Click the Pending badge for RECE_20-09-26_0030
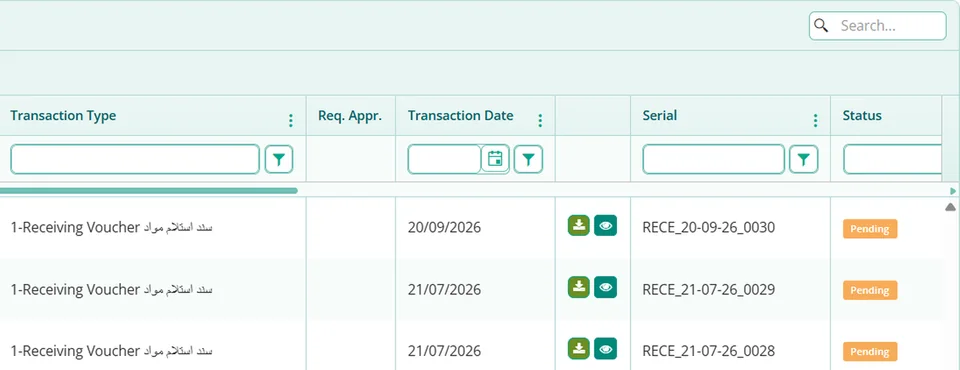This screenshot has width=960, height=370. [x=870, y=228]
